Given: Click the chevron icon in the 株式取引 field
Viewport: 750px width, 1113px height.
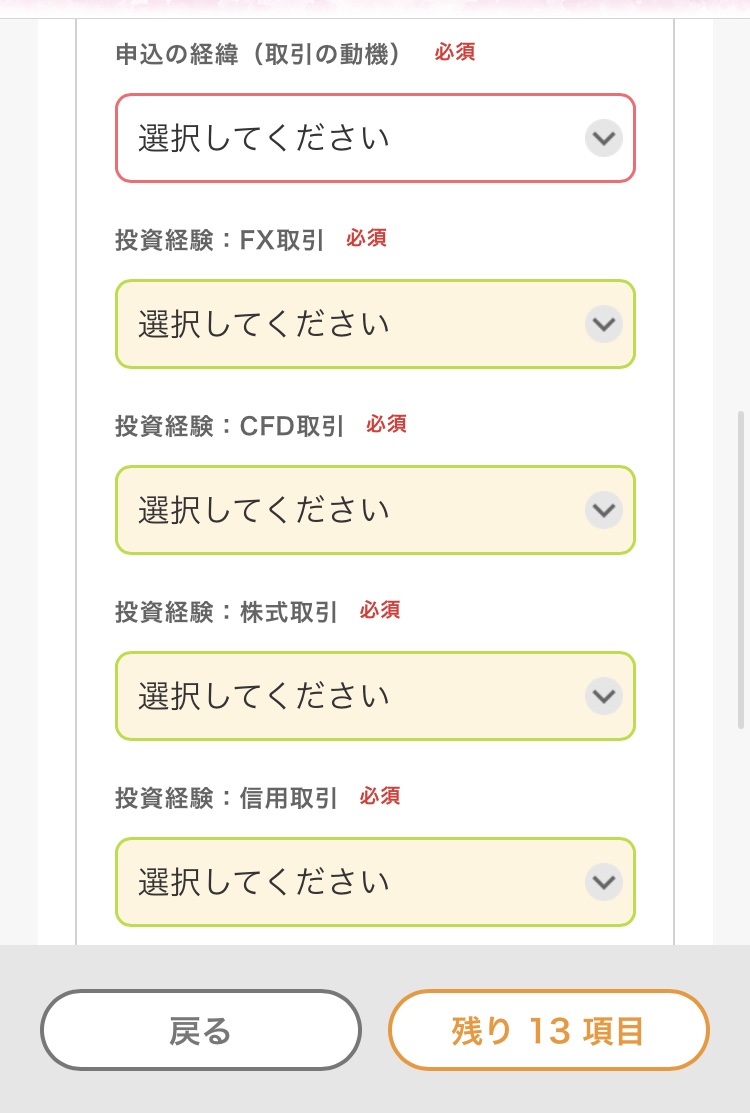Looking at the screenshot, I should 603,696.
